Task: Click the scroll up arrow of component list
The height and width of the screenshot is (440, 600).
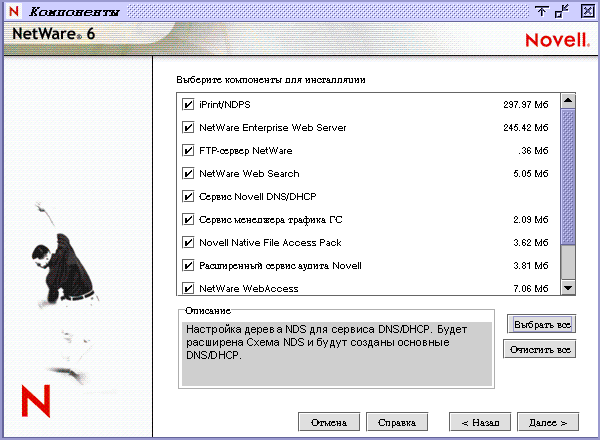Action: coord(568,101)
